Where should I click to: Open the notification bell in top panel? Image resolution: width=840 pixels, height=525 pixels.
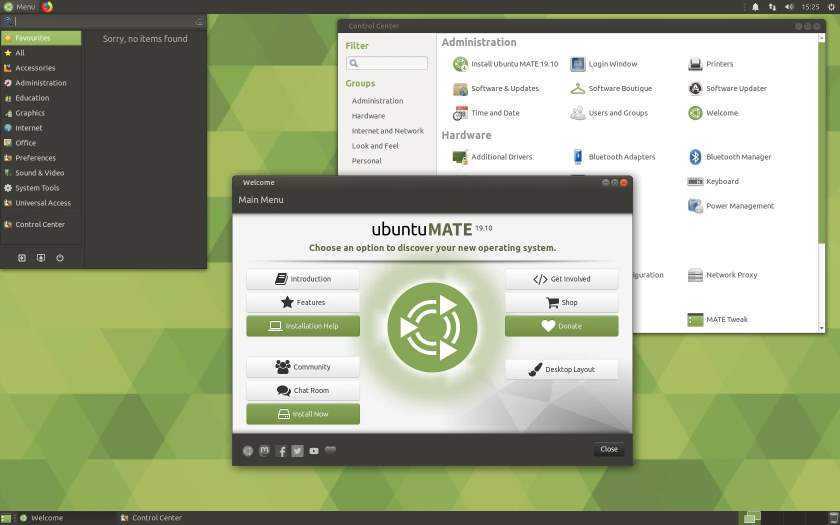[x=755, y=7]
